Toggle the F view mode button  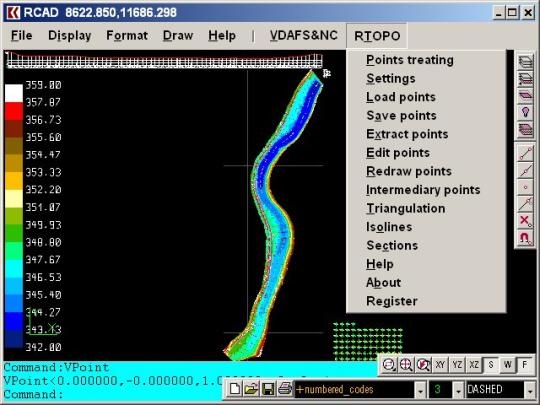(x=525, y=365)
